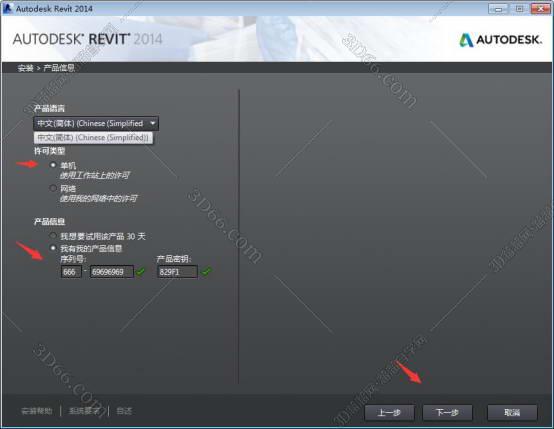
Task: Select the 单机 standalone license radio button
Action: pos(53,165)
